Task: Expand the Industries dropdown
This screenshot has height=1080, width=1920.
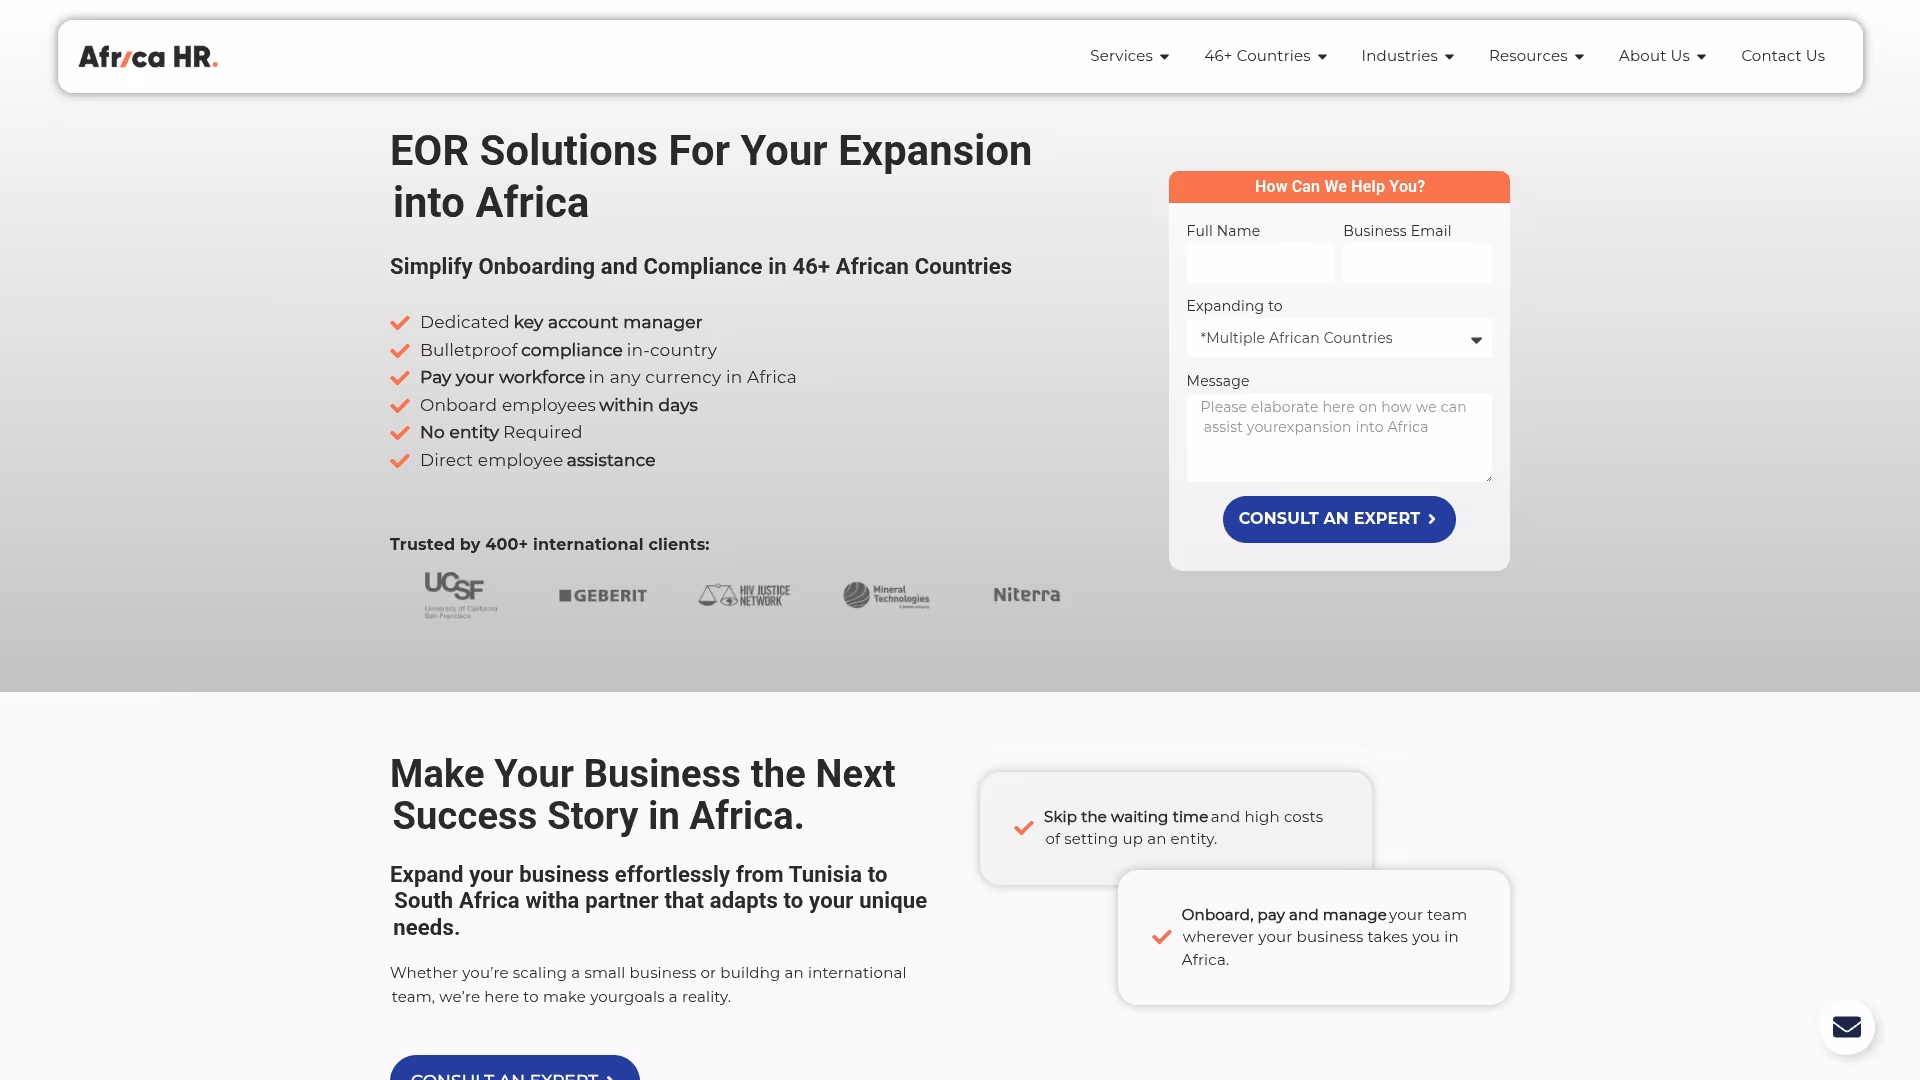Action: 1407,56
